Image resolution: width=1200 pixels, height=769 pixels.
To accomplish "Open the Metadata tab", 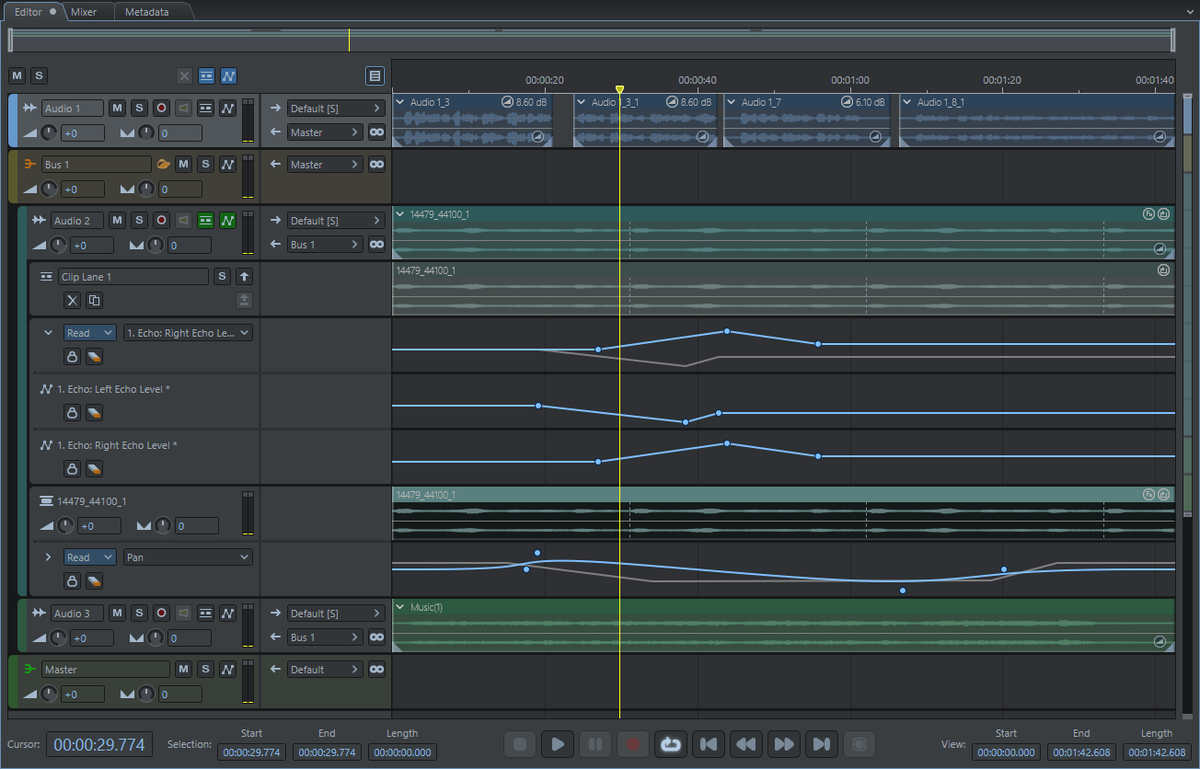I will [x=147, y=12].
